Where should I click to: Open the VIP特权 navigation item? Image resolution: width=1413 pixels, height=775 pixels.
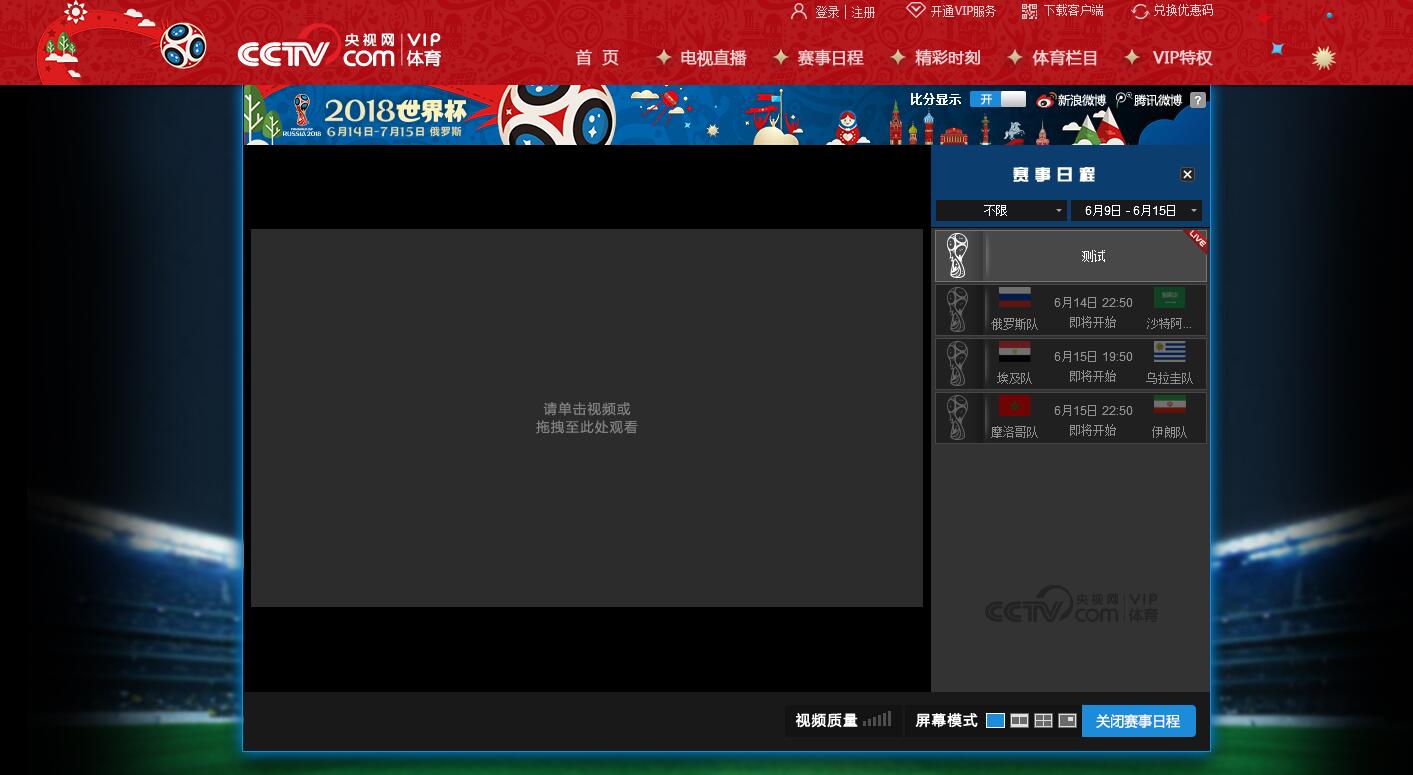tap(1182, 58)
